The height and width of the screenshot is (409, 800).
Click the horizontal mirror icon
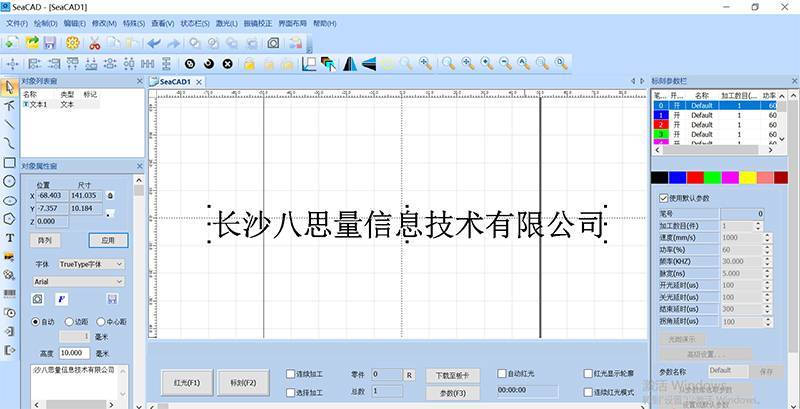pyautogui.click(x=349, y=64)
